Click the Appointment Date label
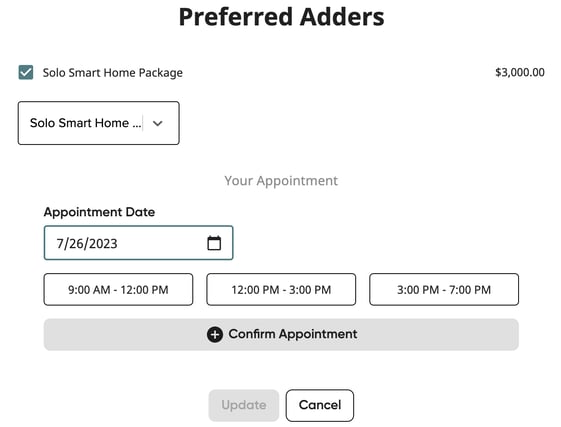This screenshot has width=561, height=427. 99,212
